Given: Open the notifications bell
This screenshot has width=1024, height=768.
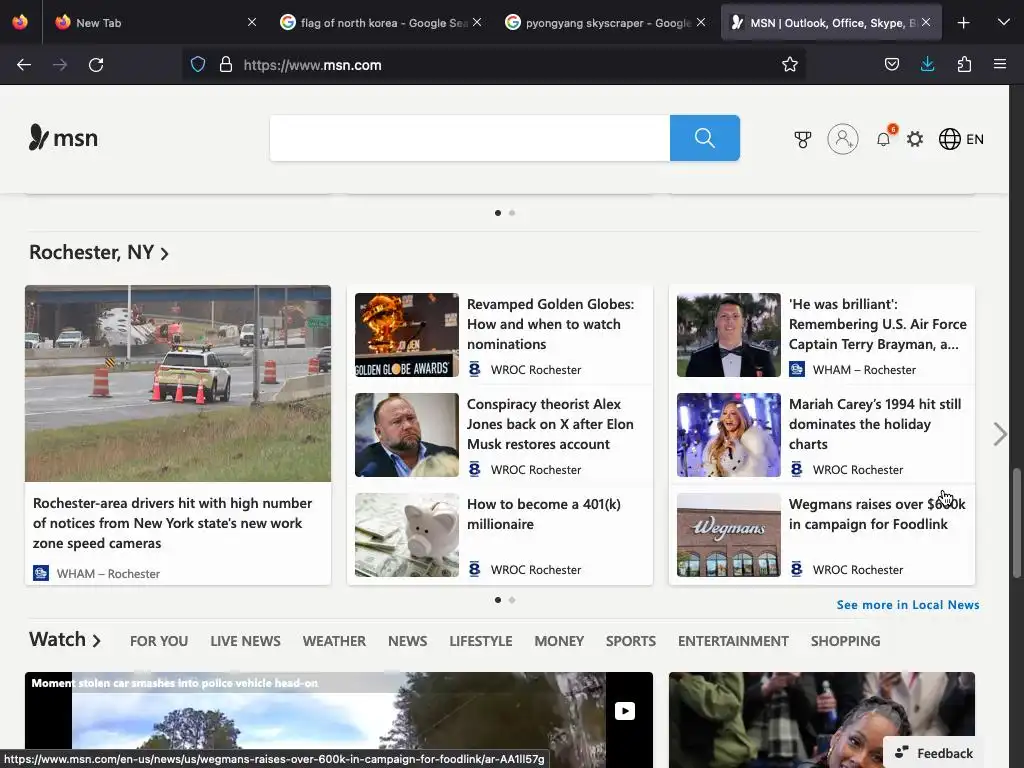Looking at the screenshot, I should pos(884,139).
